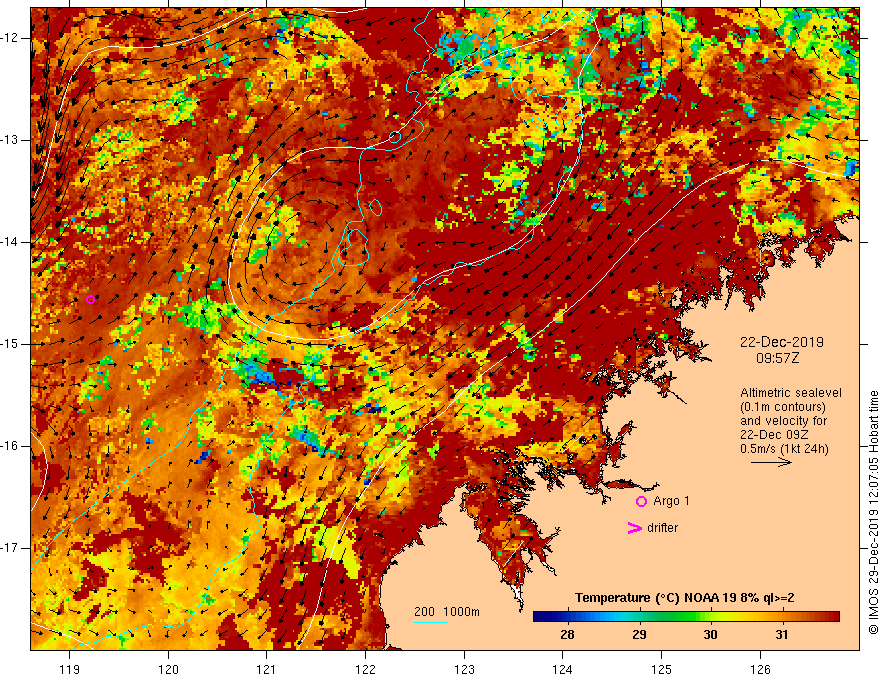The width and height of the screenshot is (880, 680).
Task: Click the color bar value 29
Action: pyautogui.click(x=639, y=635)
